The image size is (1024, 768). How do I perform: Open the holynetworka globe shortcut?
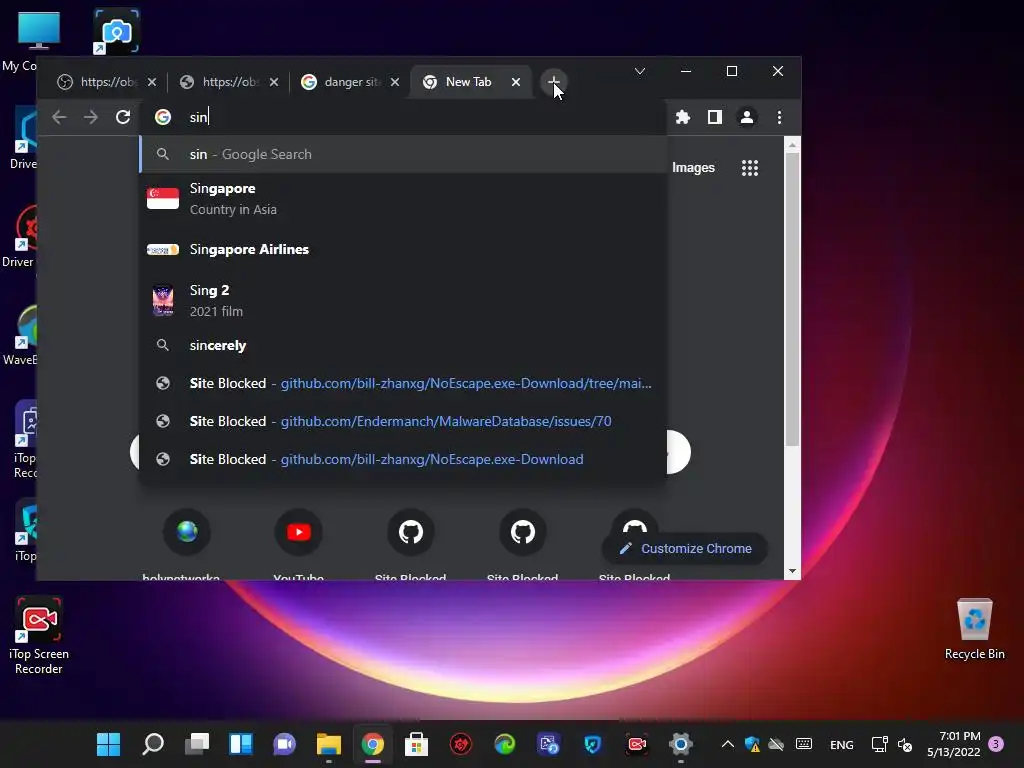pos(187,543)
